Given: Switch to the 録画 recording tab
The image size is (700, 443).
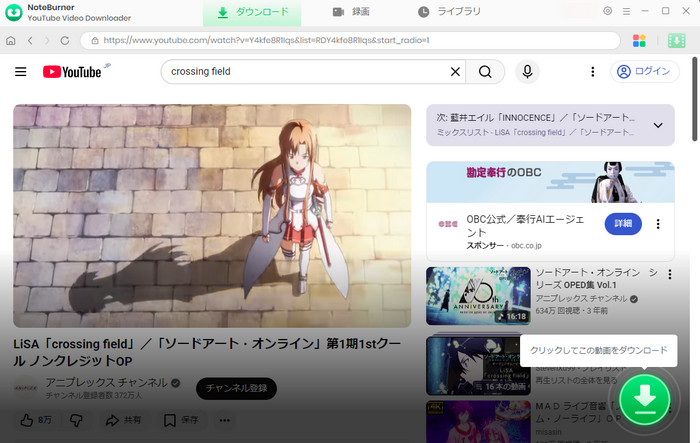Looking at the screenshot, I should click(351, 12).
